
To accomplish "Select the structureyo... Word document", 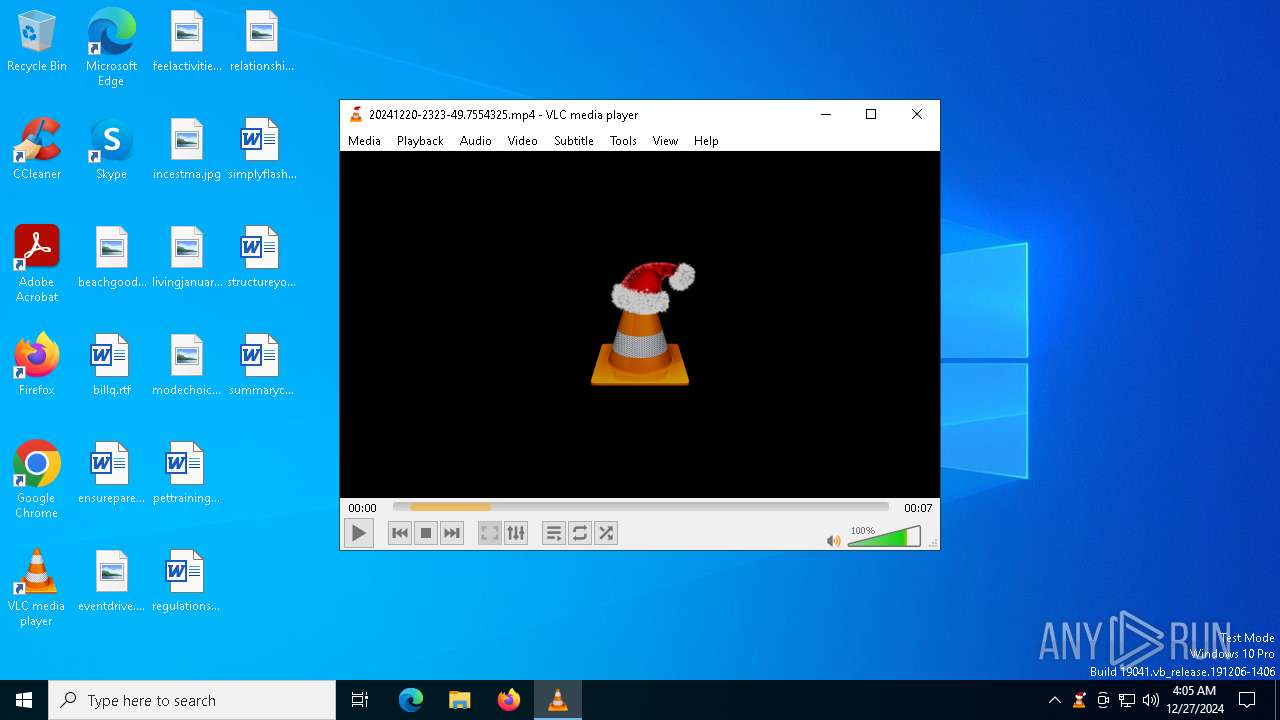I will (x=261, y=257).
